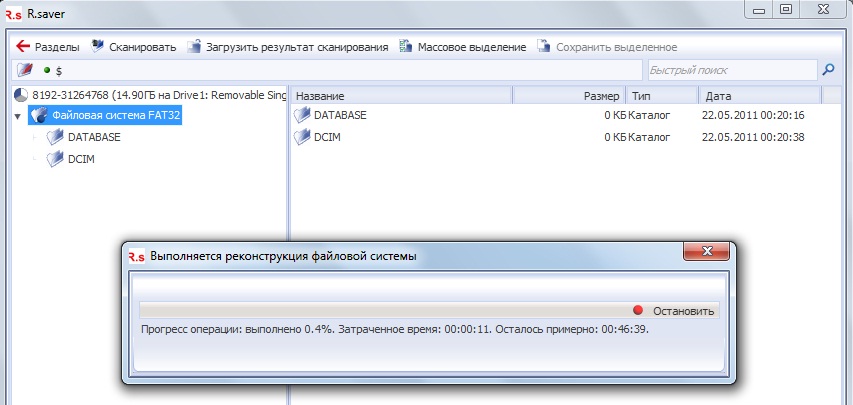The width and height of the screenshot is (853, 405).
Task: Select the DATABASE row in the file list
Action: 566,115
